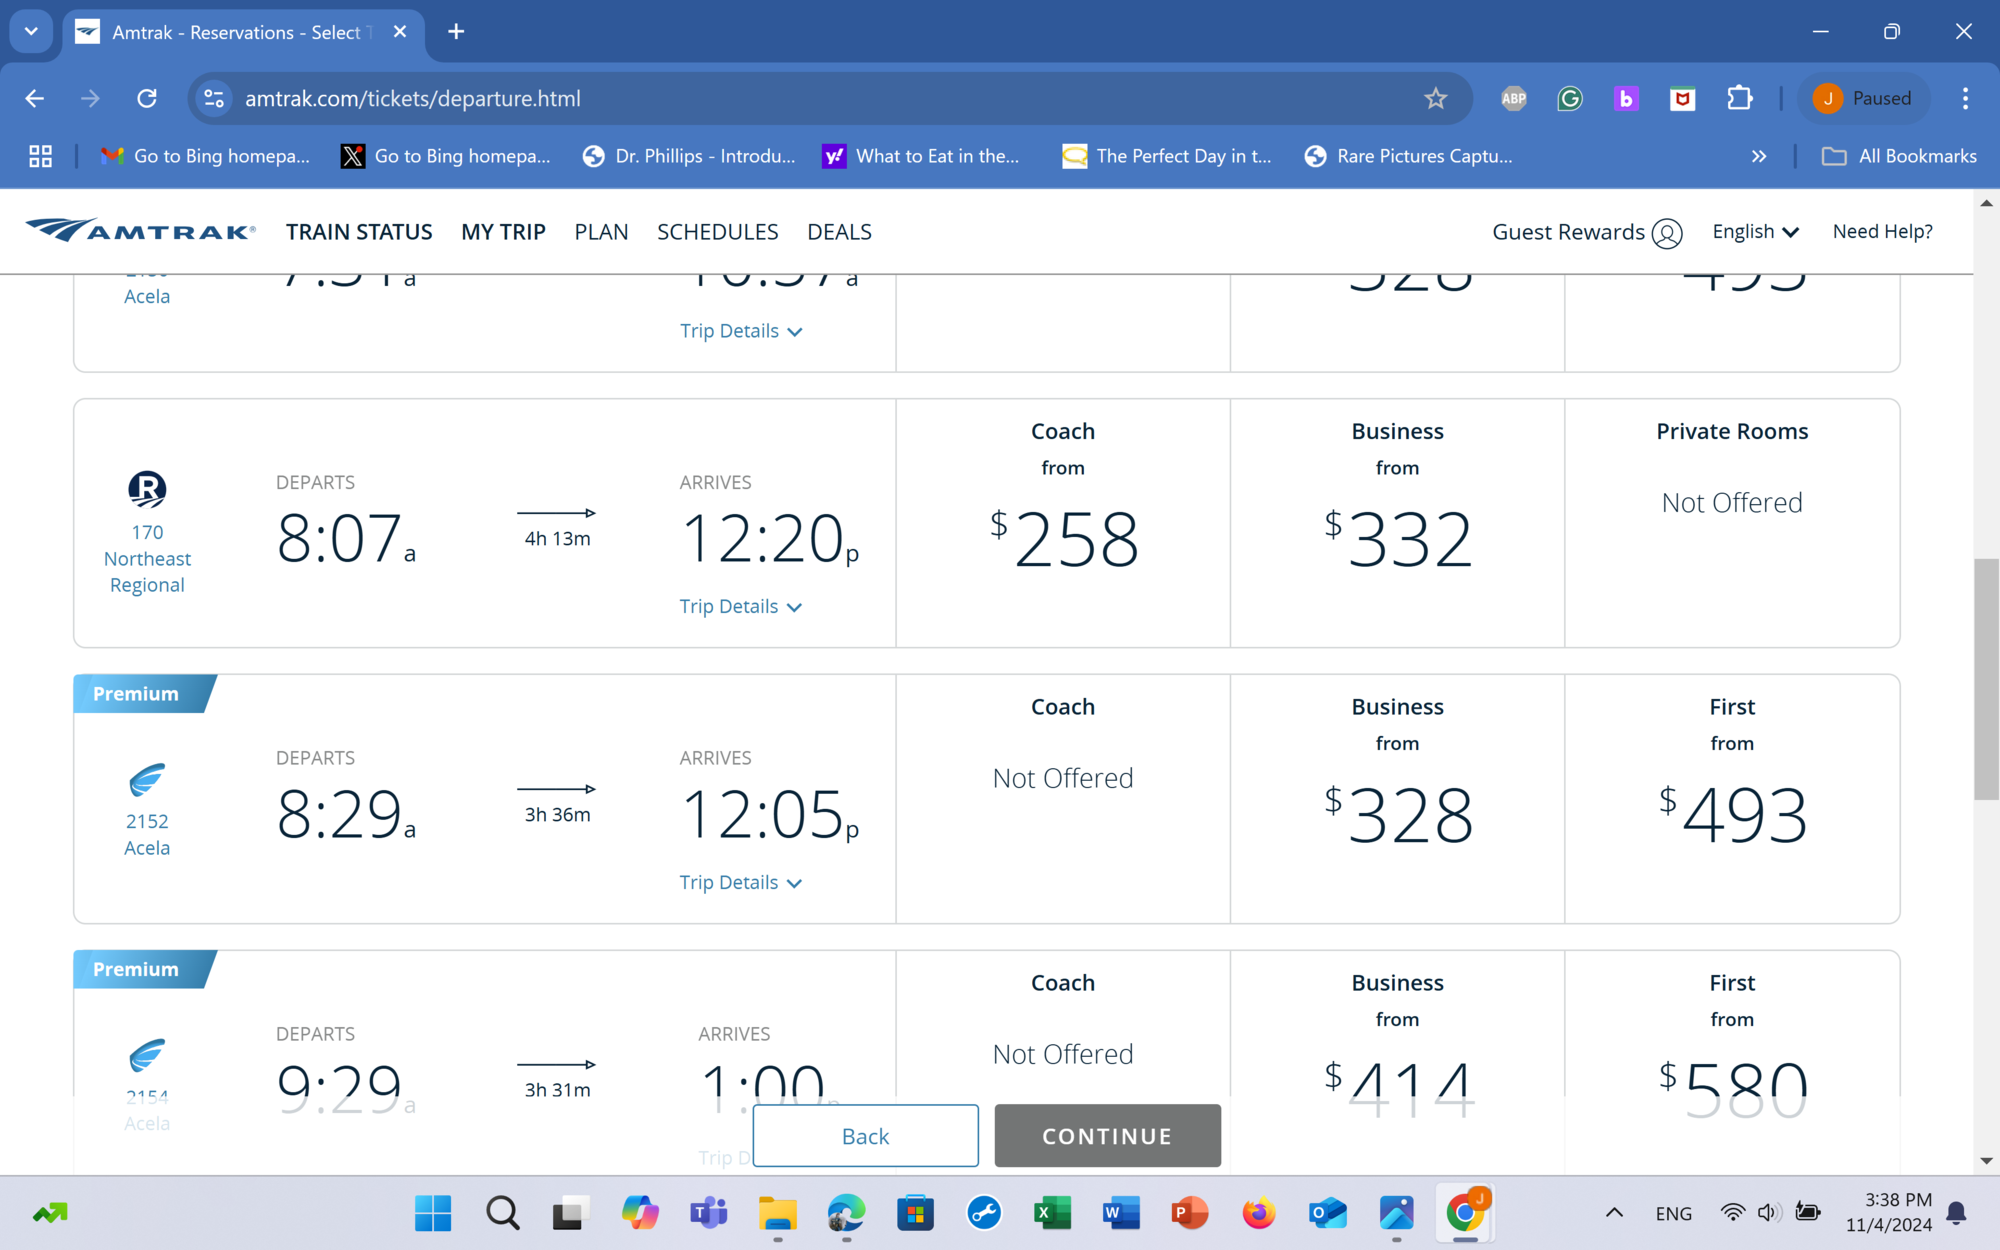
Task: Click the page vertical scrollbar thumb
Action: click(x=1986, y=680)
